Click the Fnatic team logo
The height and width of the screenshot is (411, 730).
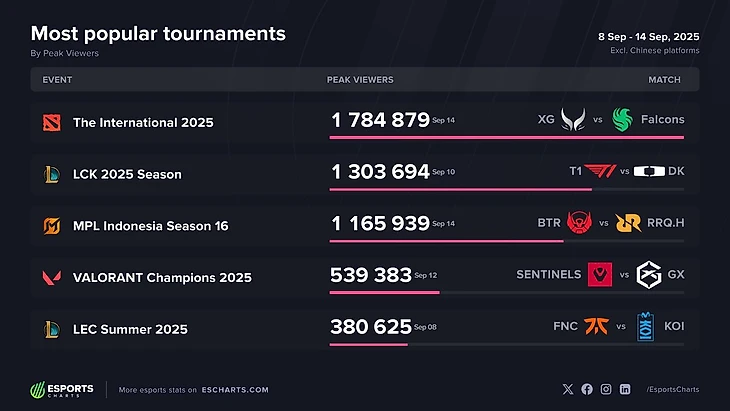click(597, 326)
